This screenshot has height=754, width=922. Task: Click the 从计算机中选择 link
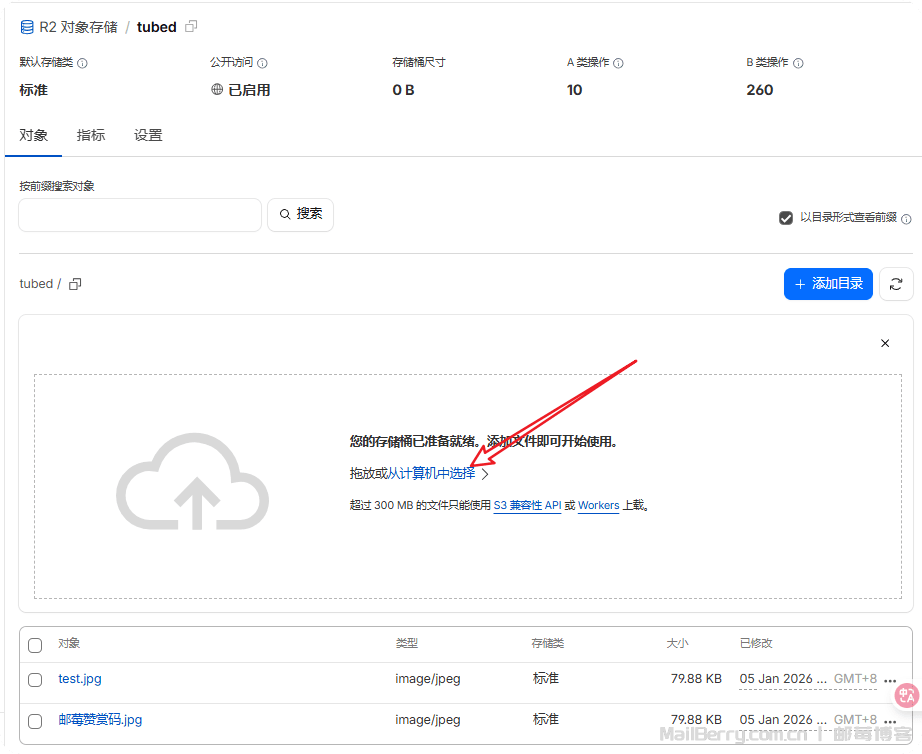431,474
